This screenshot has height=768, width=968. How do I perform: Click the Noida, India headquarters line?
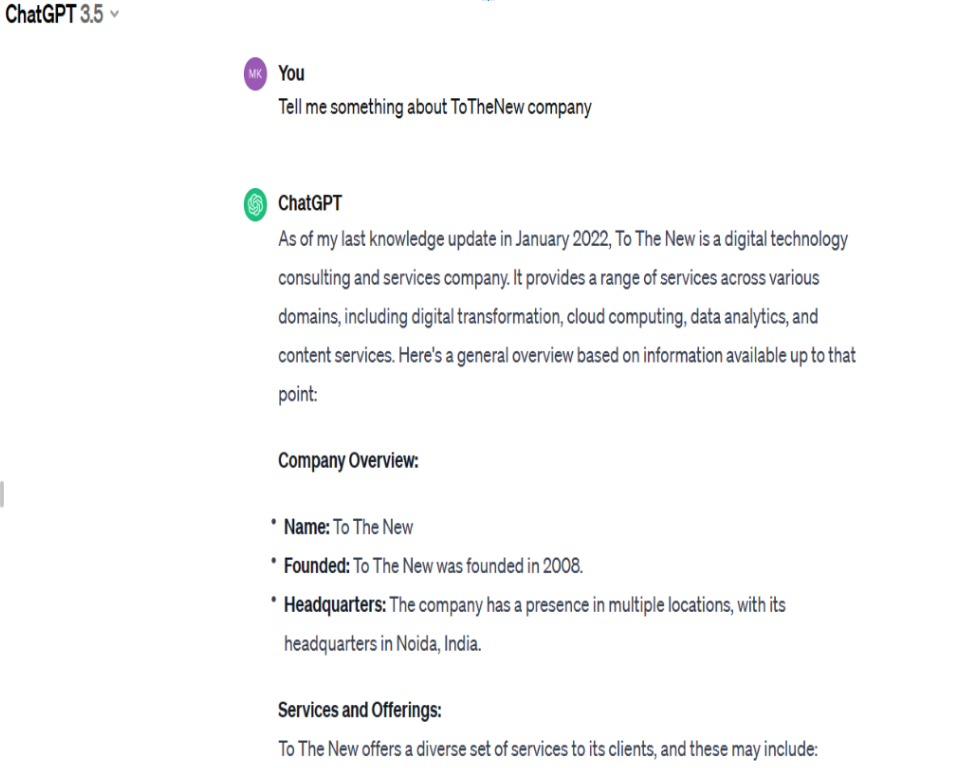click(x=382, y=643)
